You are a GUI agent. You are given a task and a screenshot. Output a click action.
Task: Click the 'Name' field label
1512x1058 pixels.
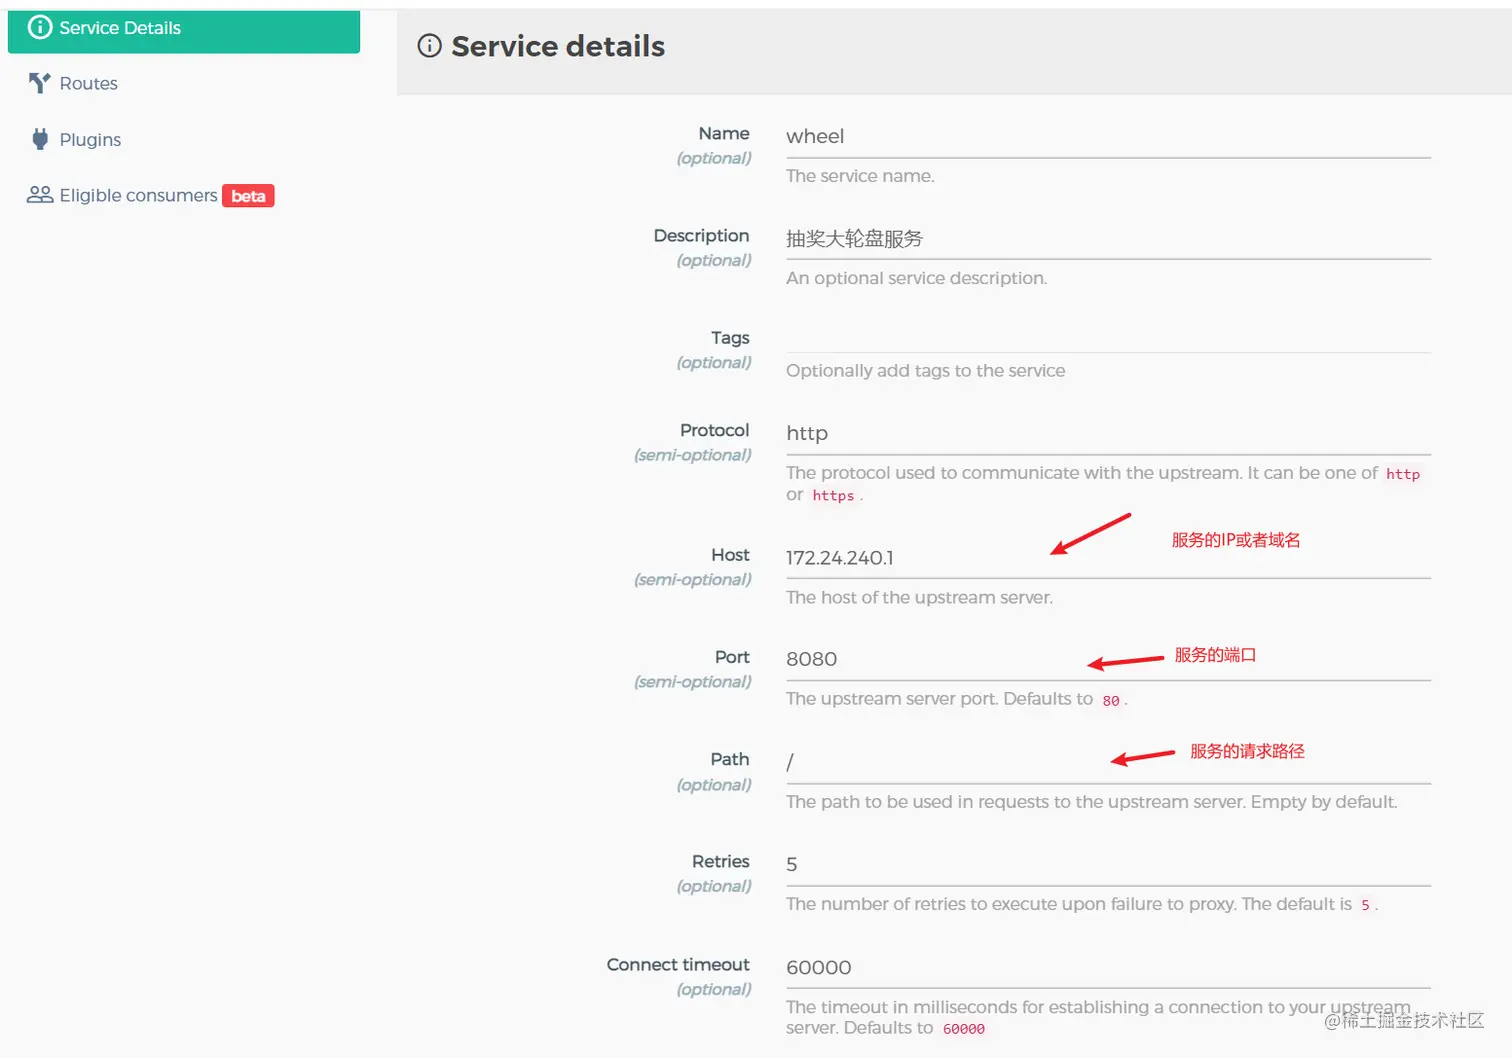click(724, 133)
